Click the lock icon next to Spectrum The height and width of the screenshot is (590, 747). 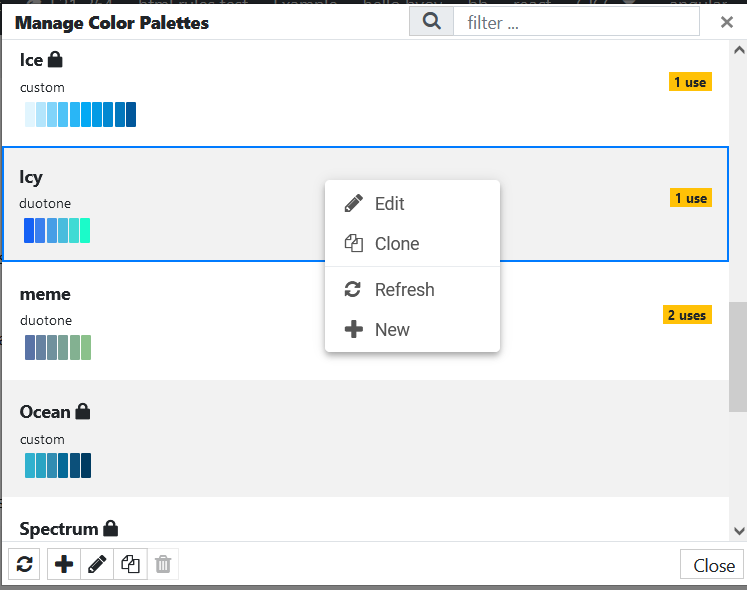pos(111,528)
